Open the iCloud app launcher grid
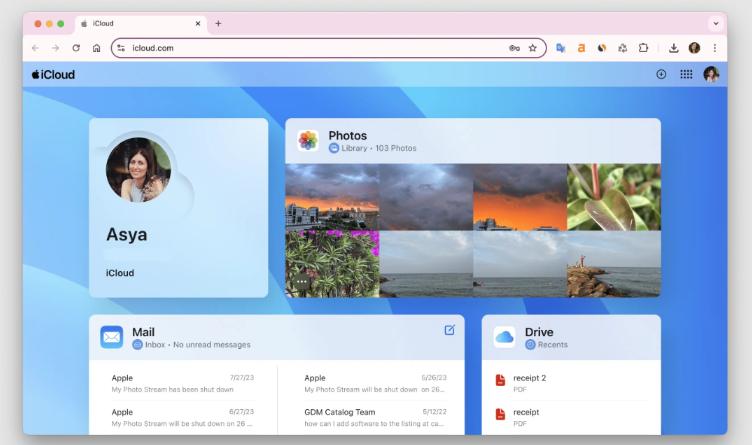 point(686,74)
